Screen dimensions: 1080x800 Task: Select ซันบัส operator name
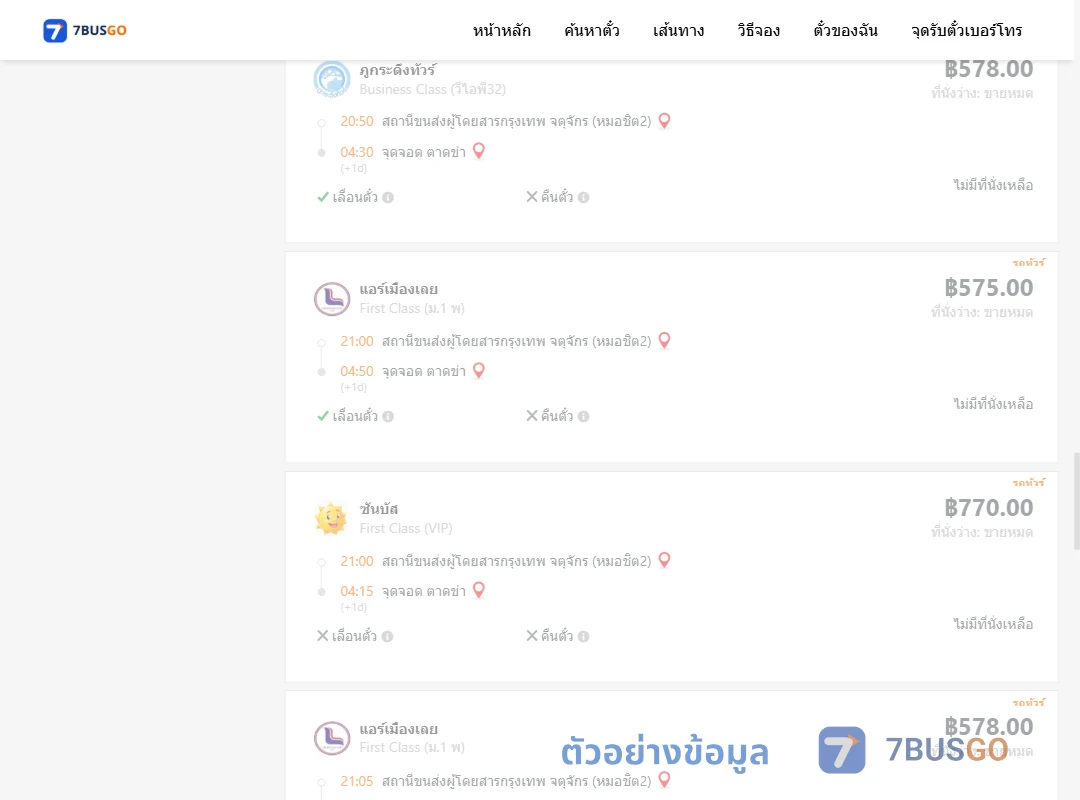[379, 509]
